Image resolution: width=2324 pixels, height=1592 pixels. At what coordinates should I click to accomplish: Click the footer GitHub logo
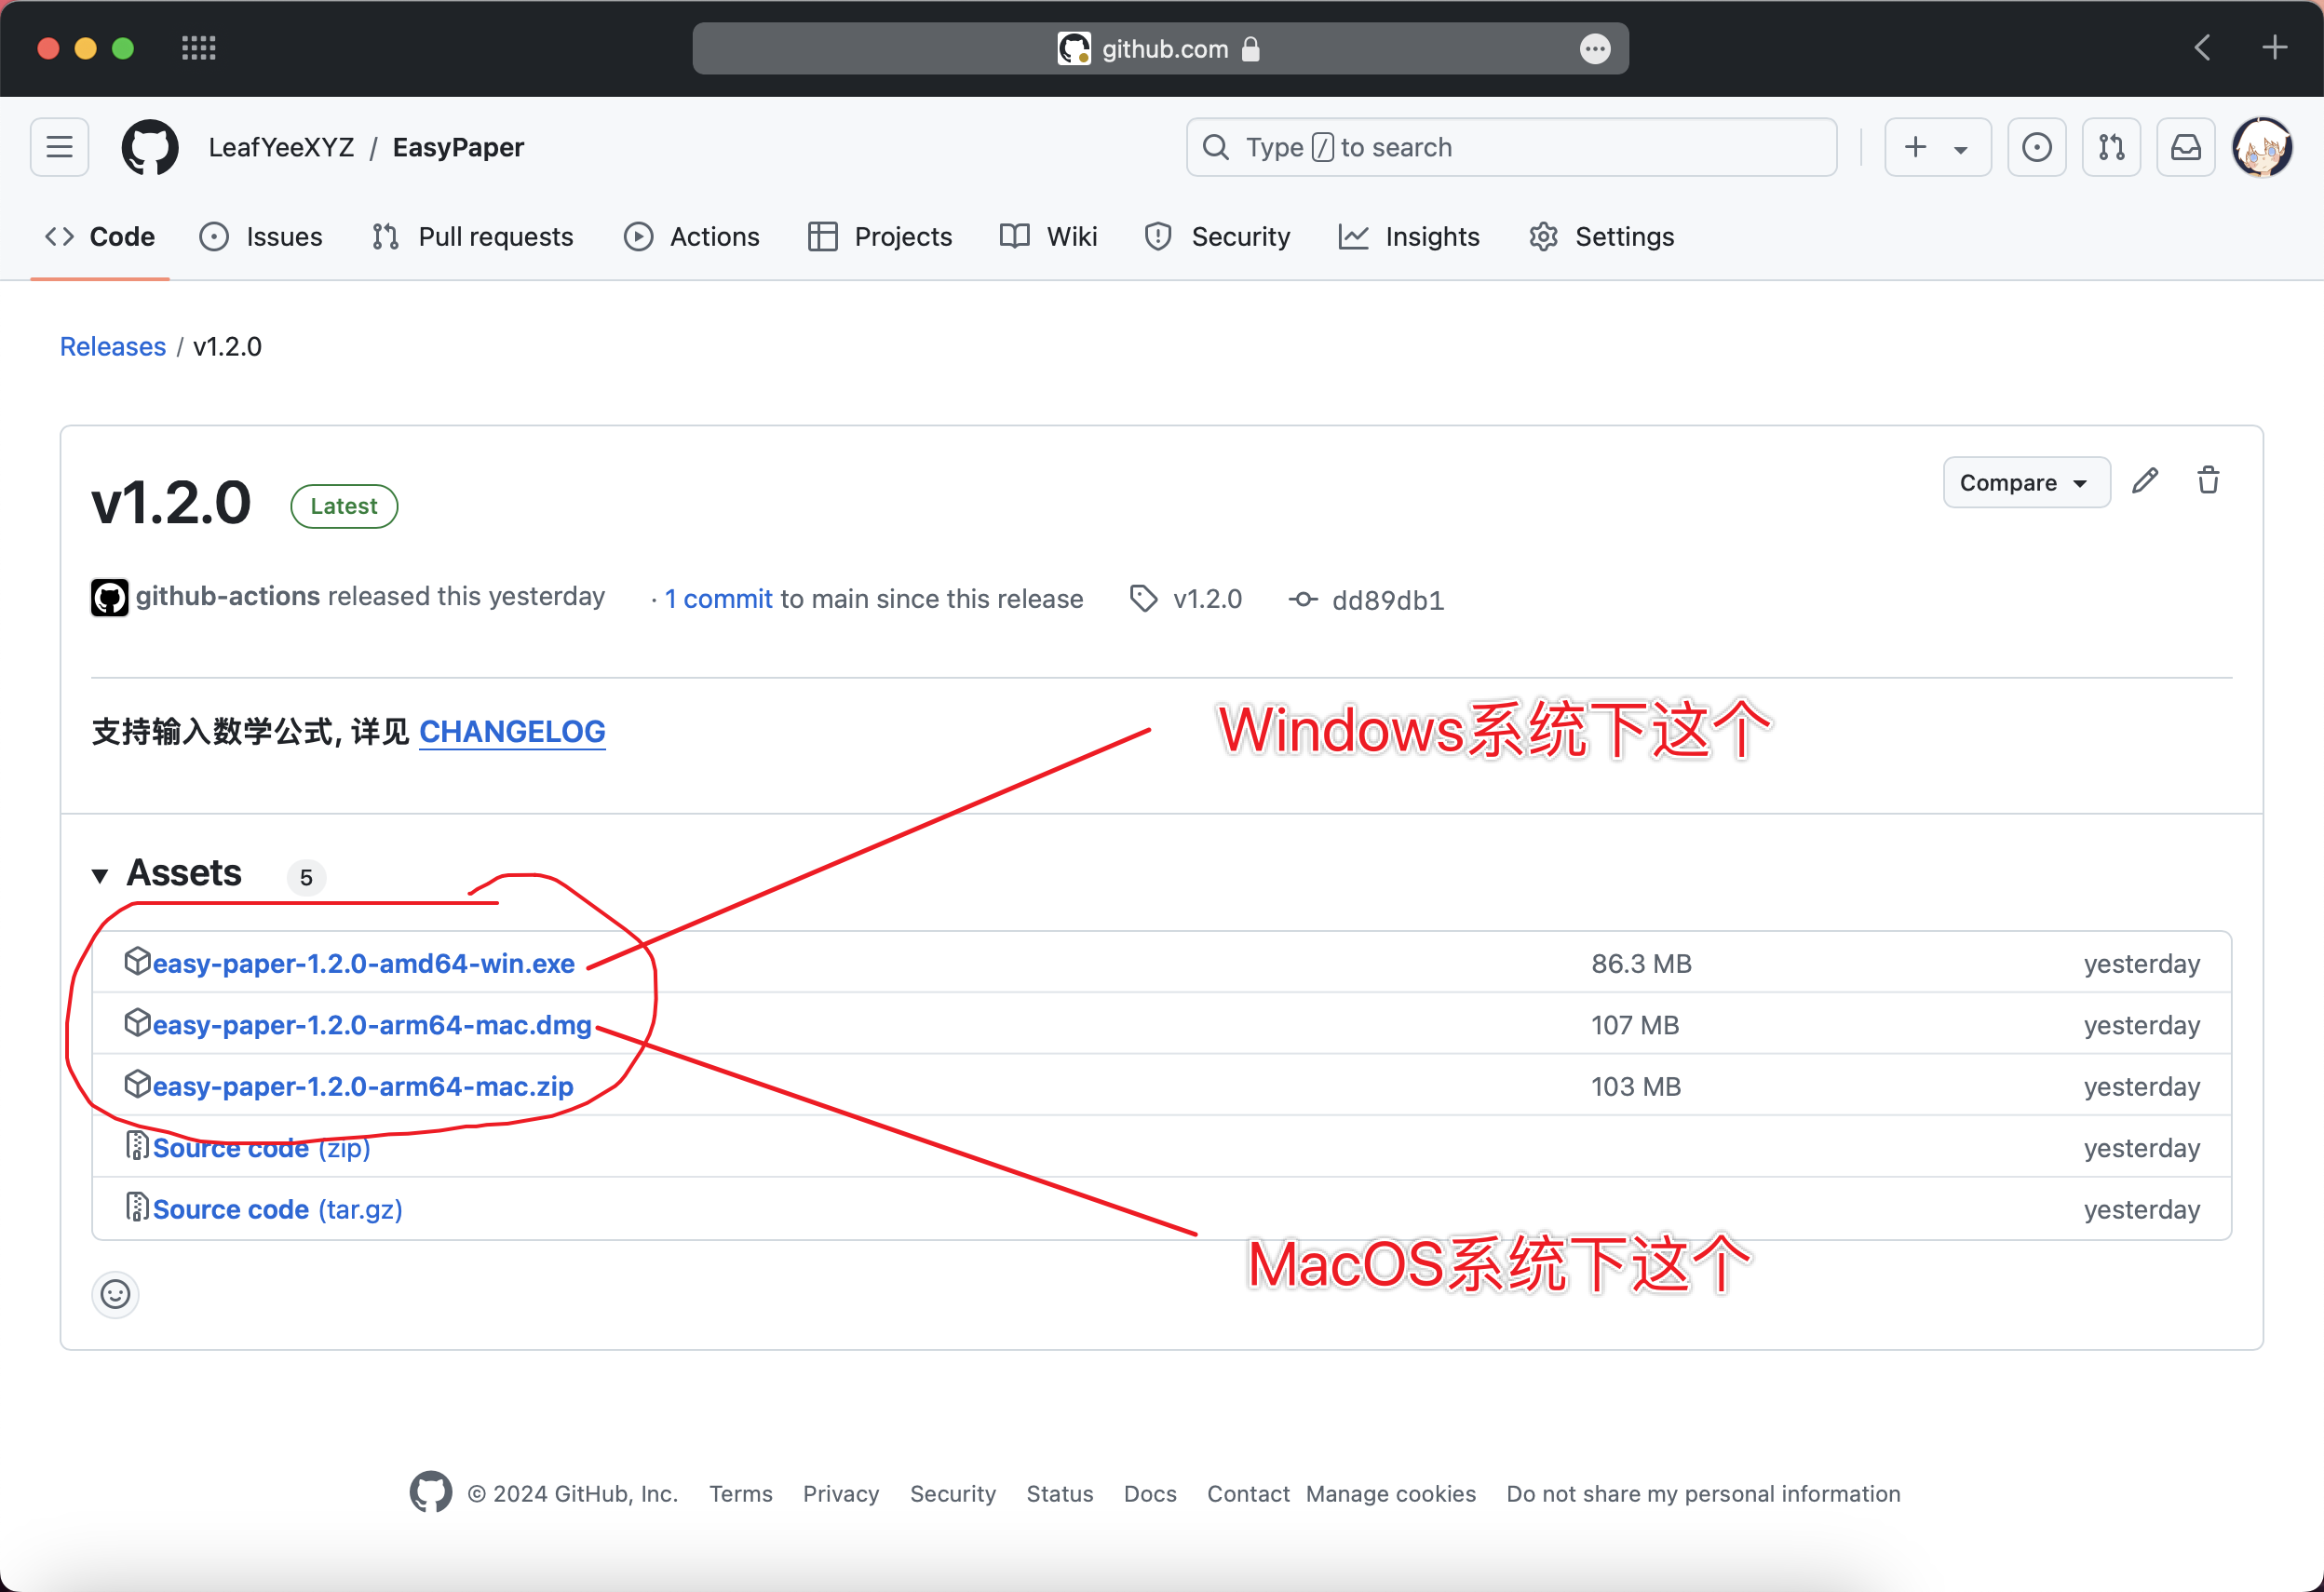tap(430, 1492)
